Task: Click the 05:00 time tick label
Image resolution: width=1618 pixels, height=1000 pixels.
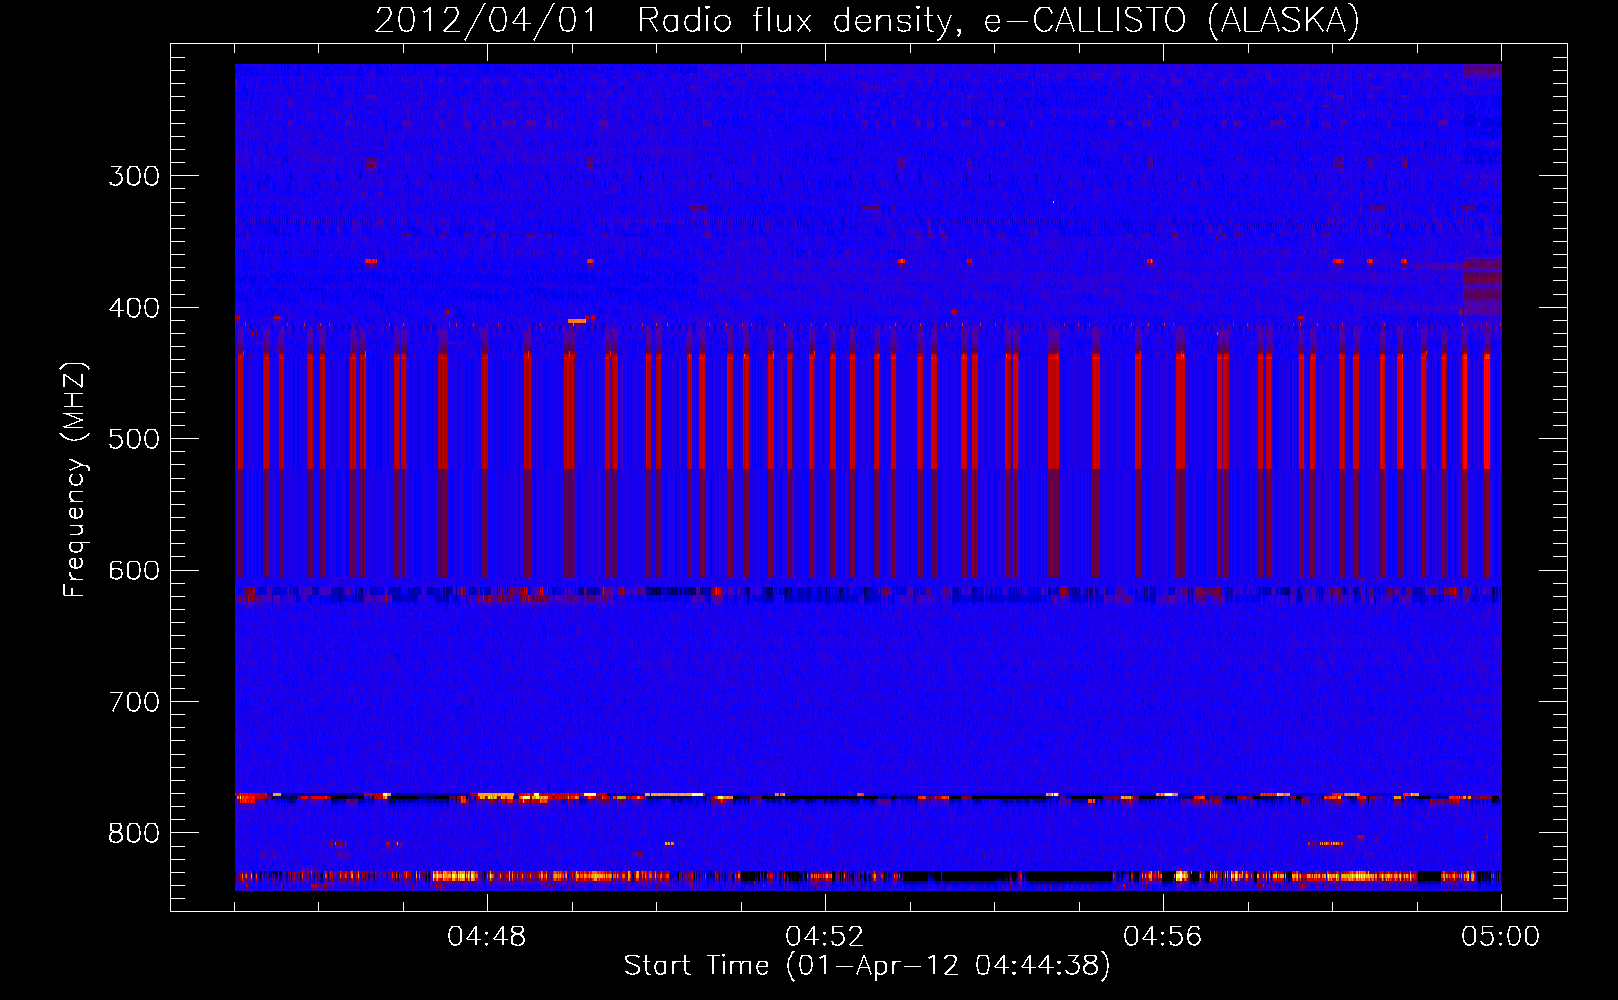Action: (1501, 937)
